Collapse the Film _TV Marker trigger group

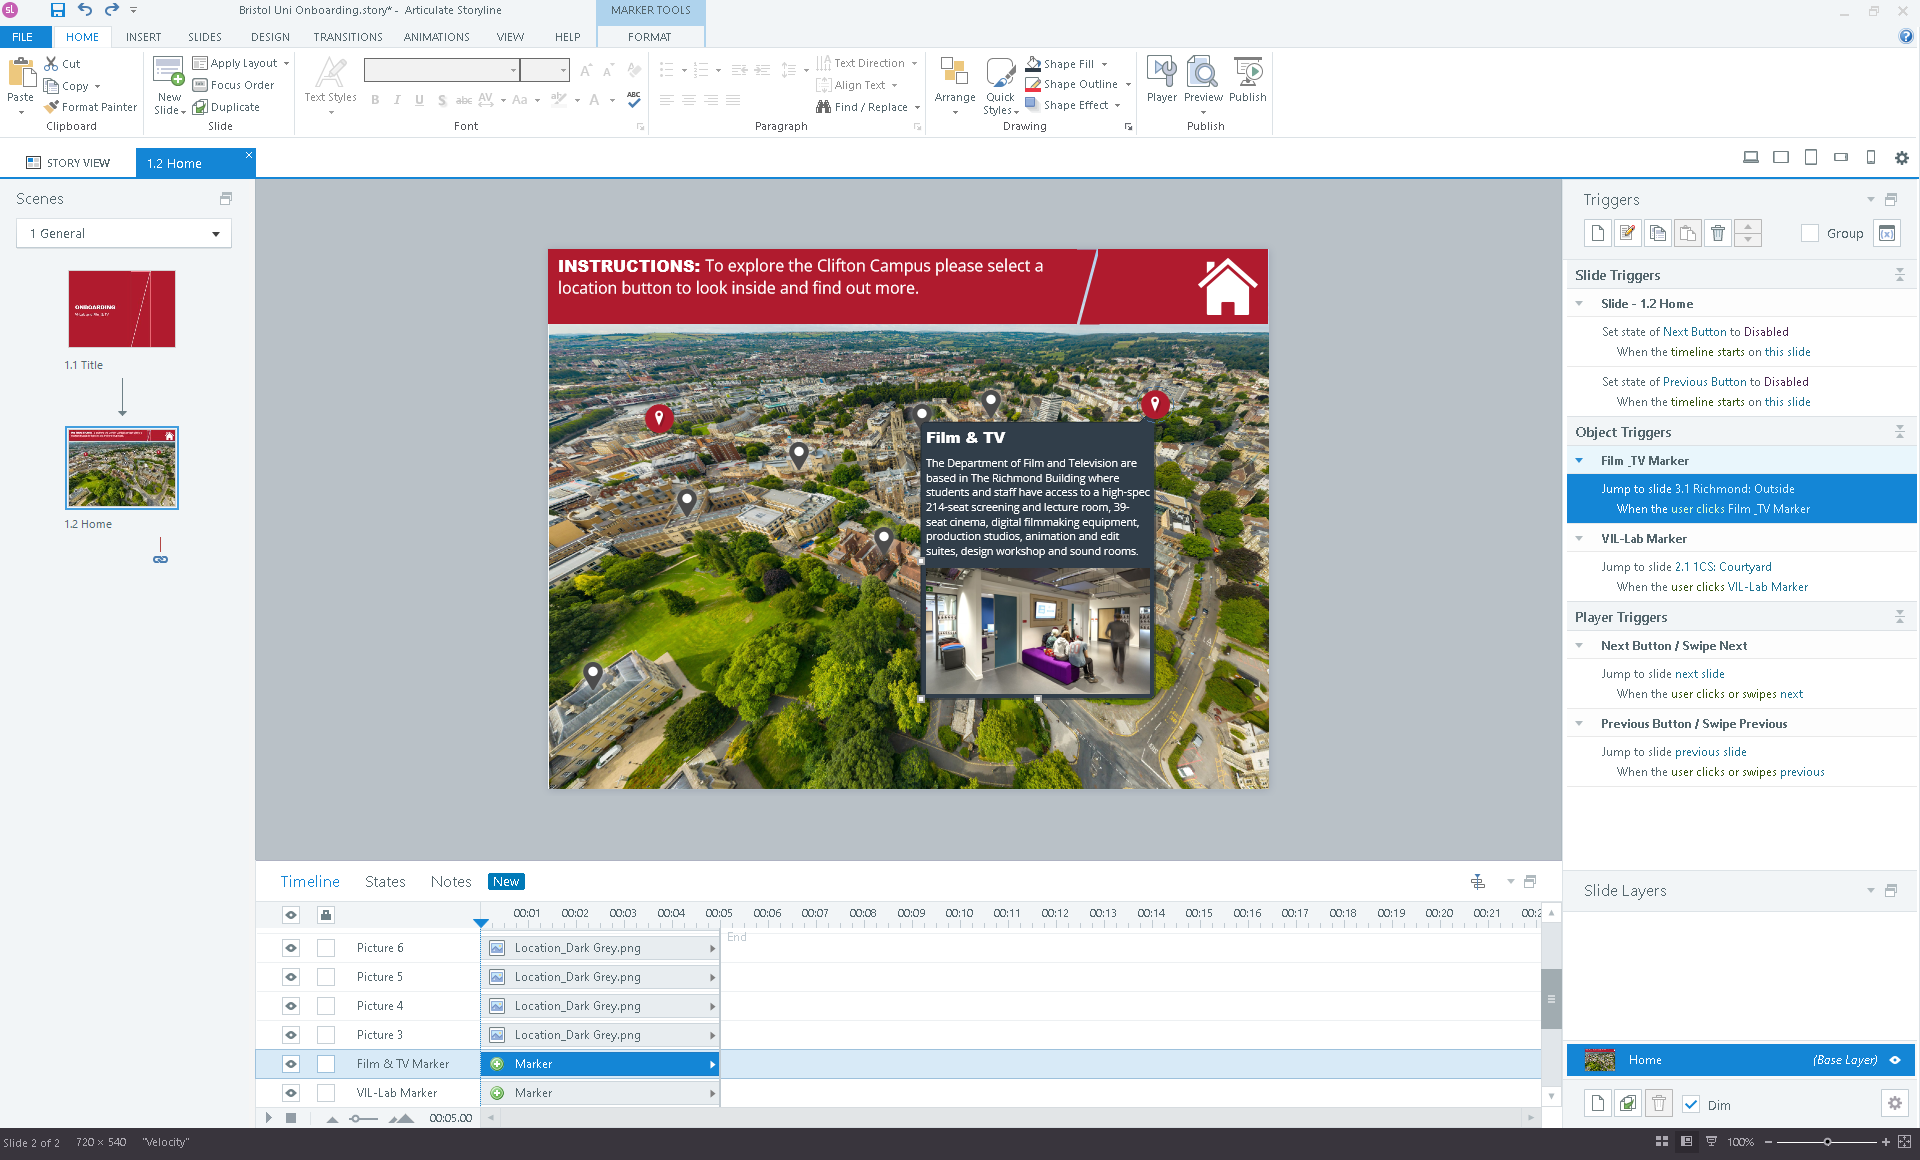(x=1579, y=460)
